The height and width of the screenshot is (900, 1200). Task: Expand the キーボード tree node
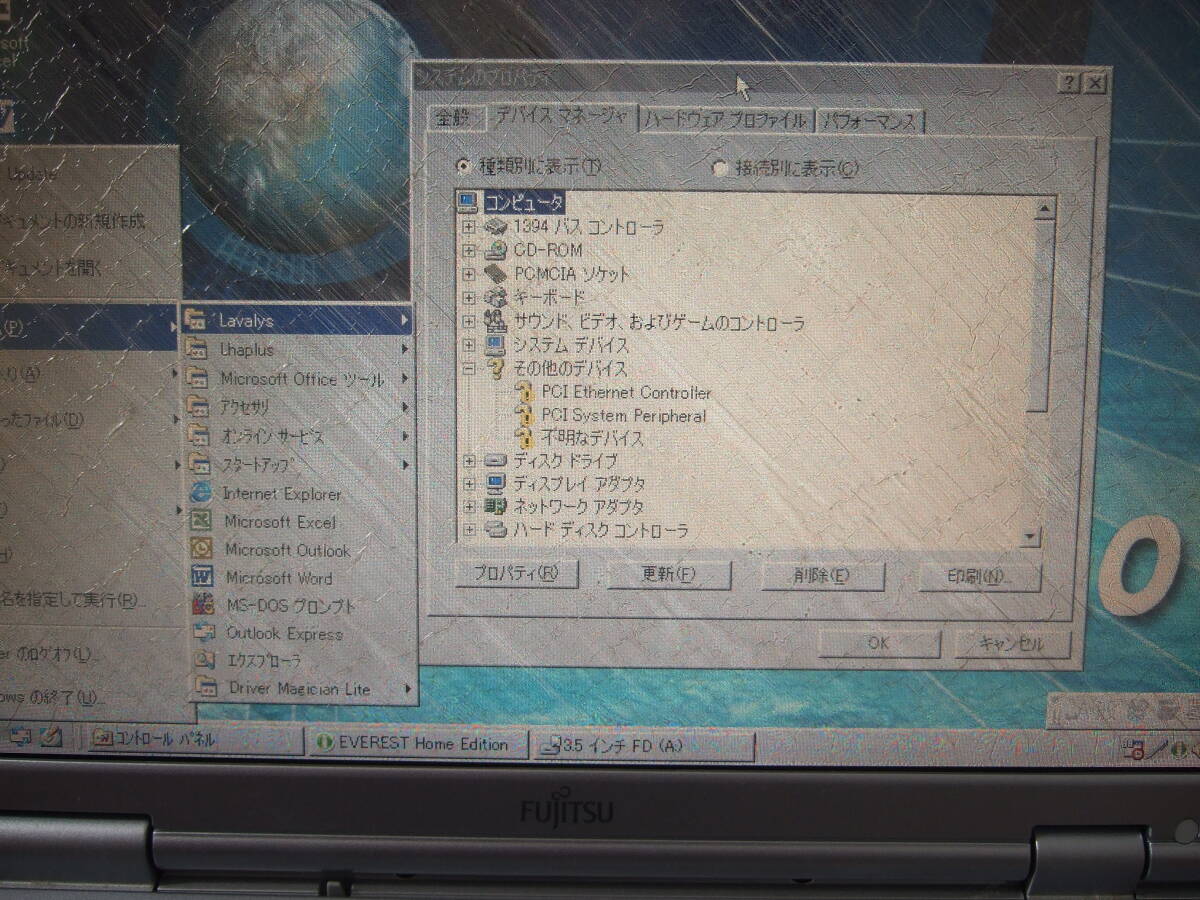469,298
